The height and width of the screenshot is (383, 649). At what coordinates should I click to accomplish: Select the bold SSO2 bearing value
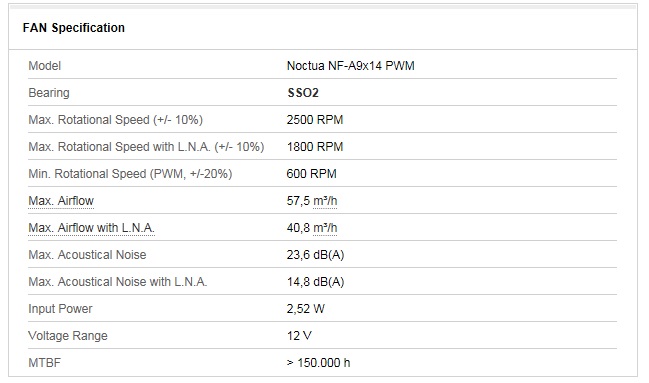303,93
